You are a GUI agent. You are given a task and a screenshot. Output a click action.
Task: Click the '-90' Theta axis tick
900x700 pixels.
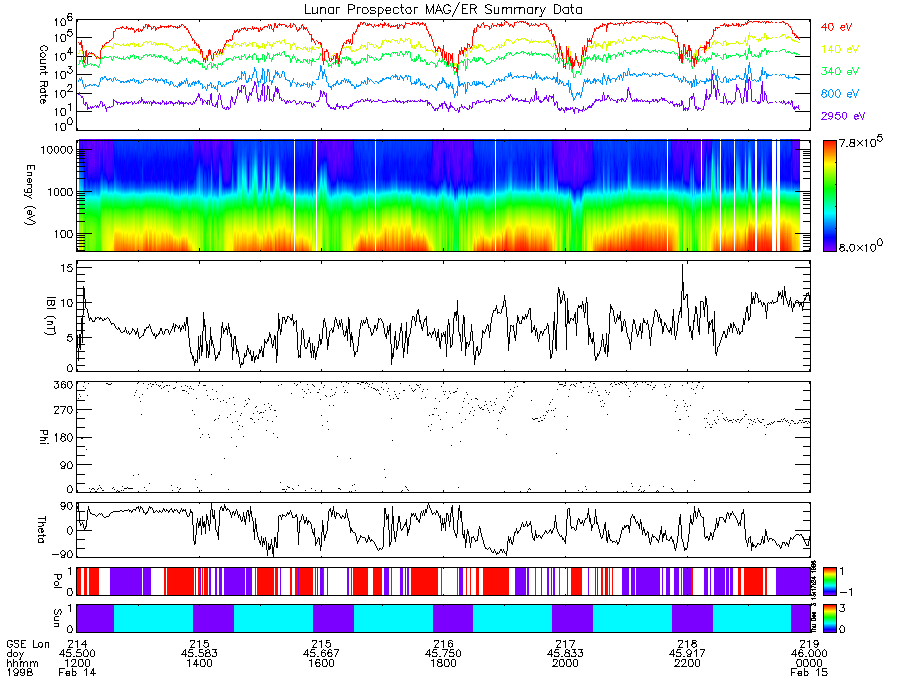64,554
